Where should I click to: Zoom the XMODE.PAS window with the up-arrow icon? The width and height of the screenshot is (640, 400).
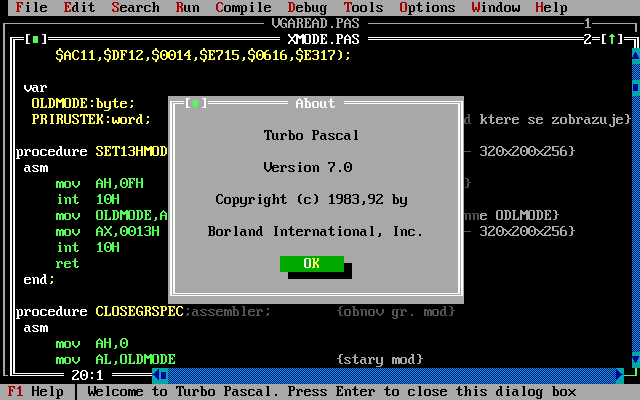coord(612,39)
